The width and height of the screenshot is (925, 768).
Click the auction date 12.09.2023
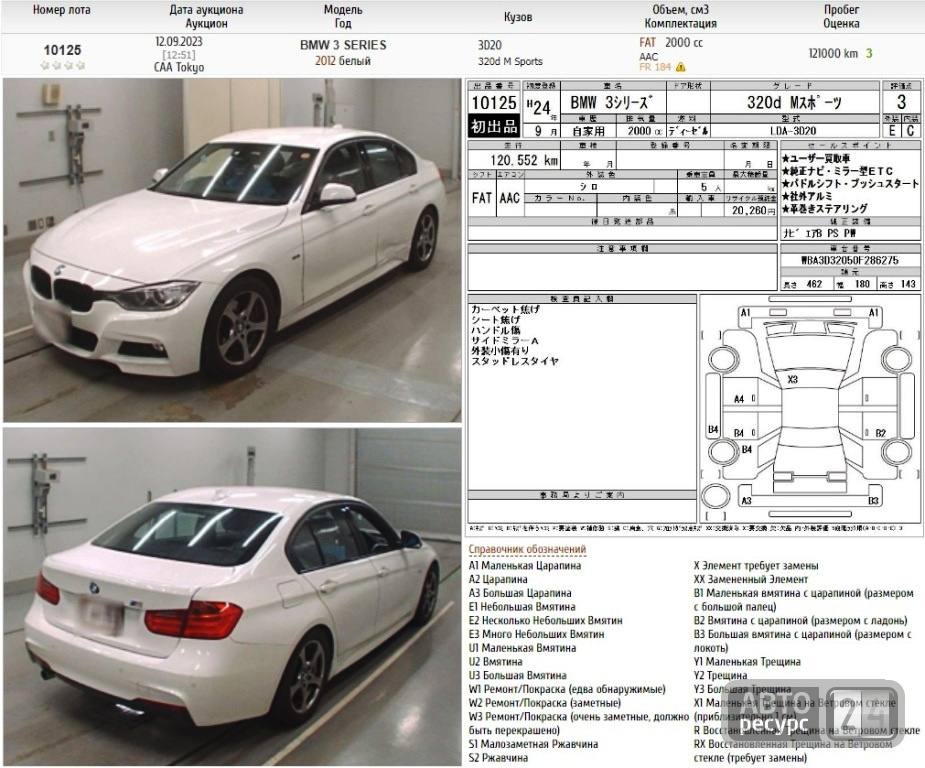179,42
